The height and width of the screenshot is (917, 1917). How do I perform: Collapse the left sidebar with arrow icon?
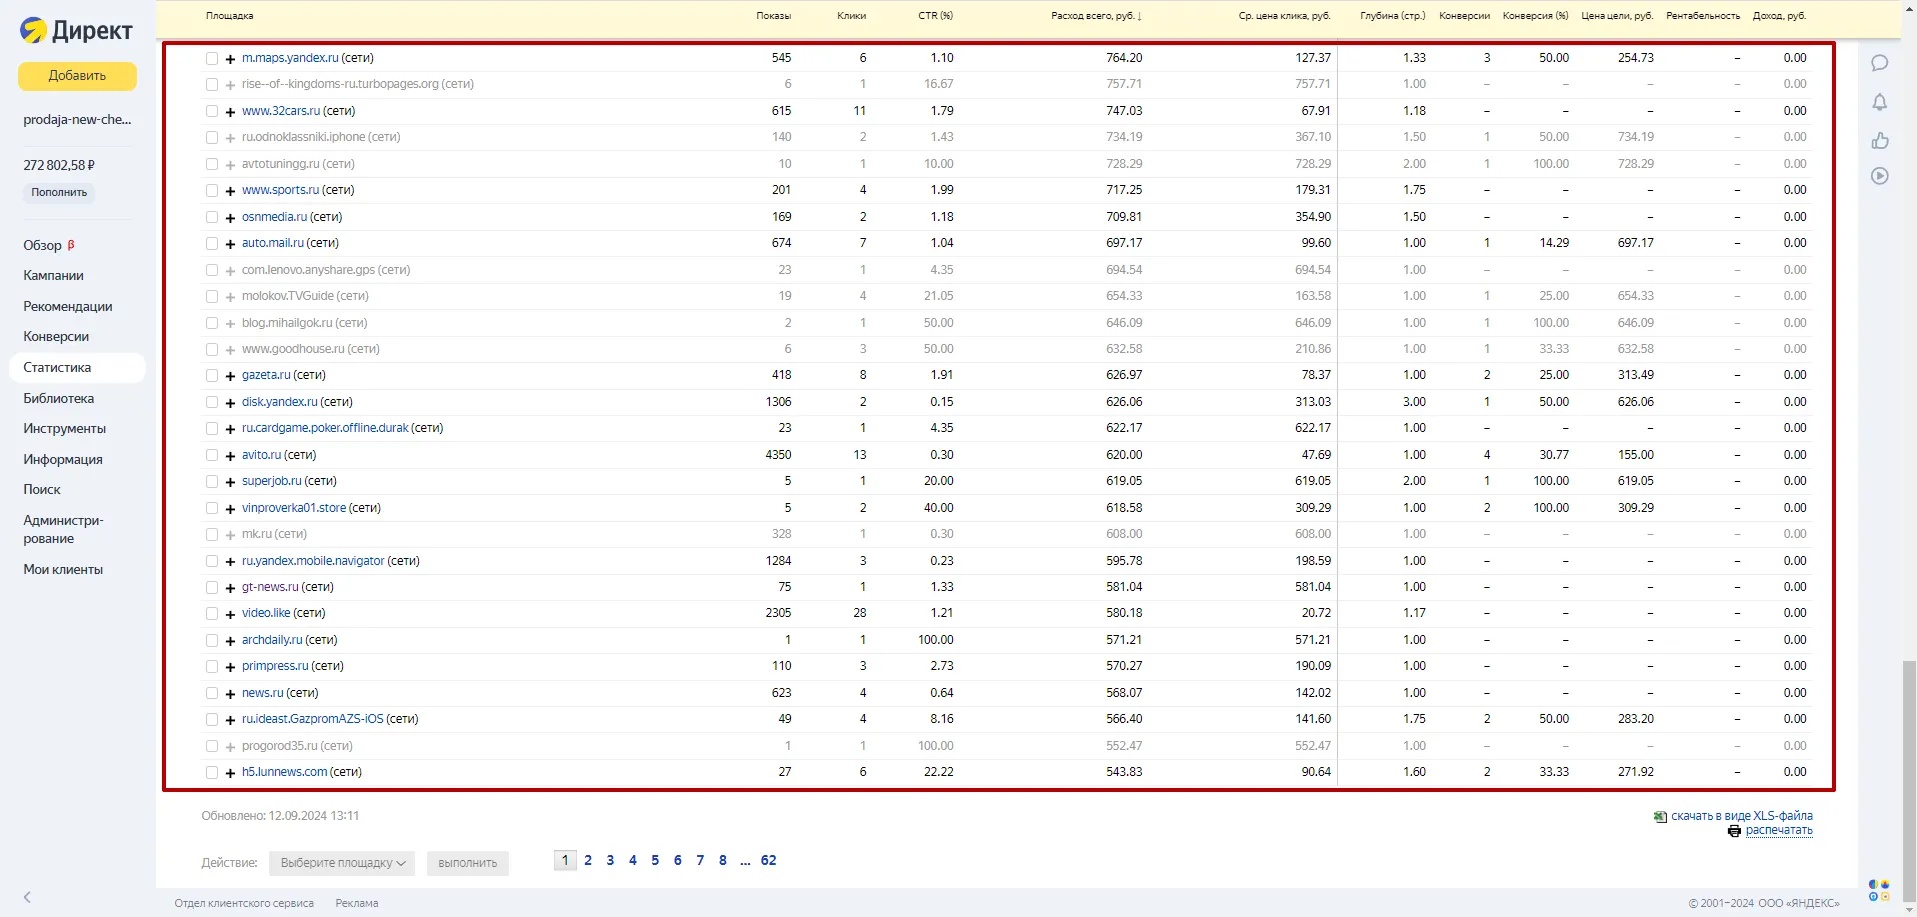tap(27, 897)
